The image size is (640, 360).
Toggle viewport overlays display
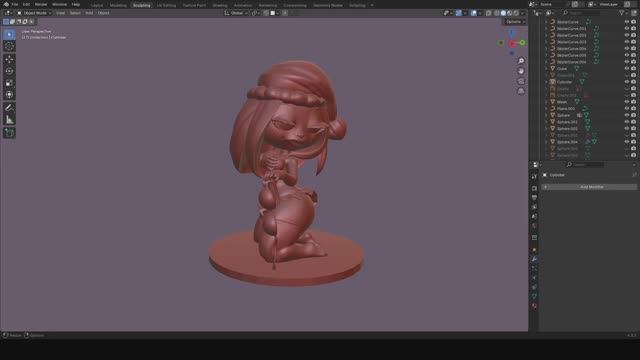pyautogui.click(x=473, y=13)
